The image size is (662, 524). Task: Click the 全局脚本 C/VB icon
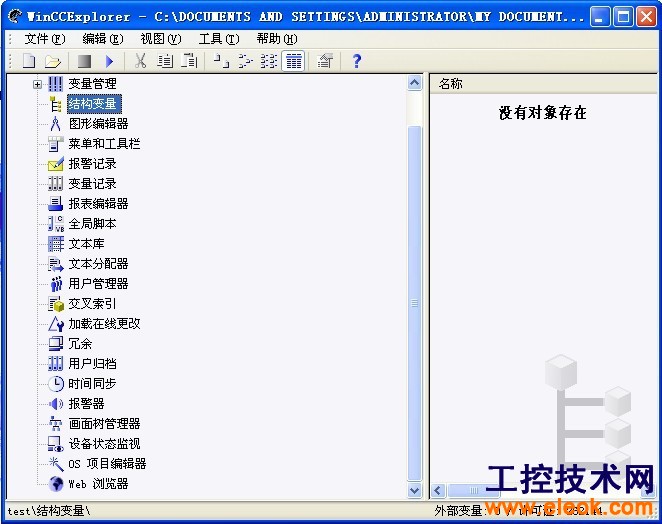[55, 224]
